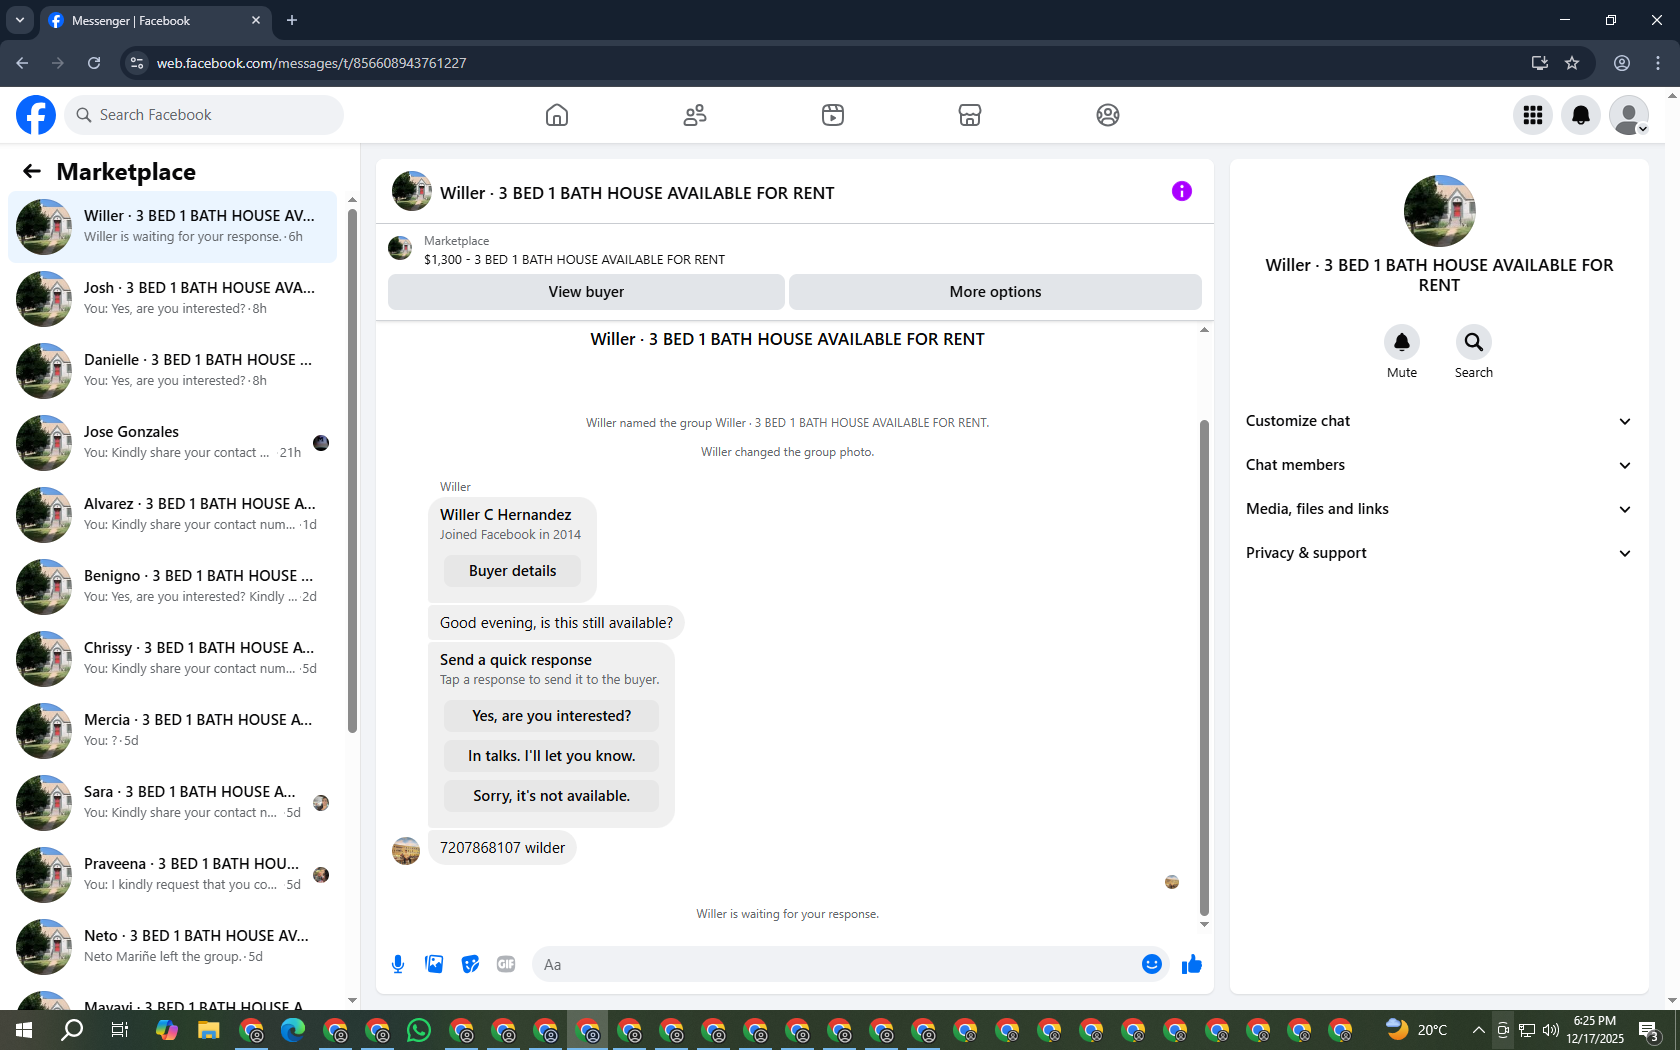
Task: Open Benigno conversation in the list
Action: point(172,587)
